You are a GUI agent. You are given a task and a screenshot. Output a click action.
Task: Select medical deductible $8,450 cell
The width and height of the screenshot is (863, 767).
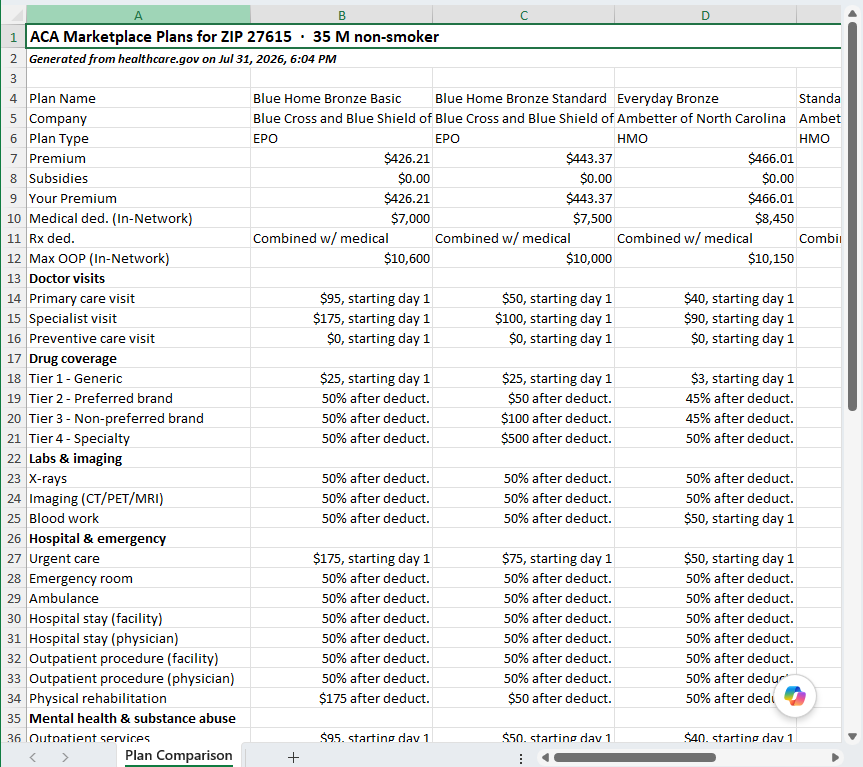(706, 218)
